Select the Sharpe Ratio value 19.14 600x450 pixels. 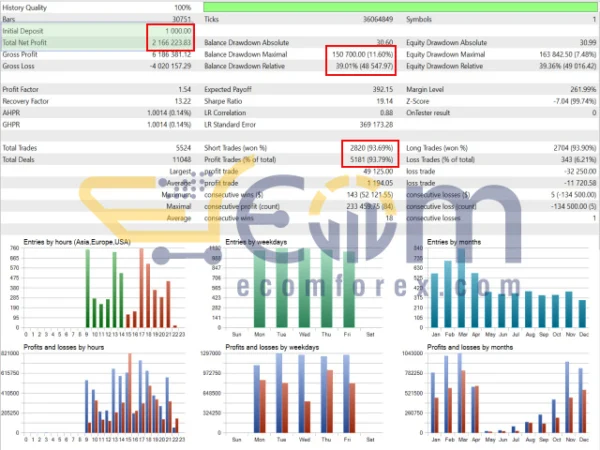385,101
